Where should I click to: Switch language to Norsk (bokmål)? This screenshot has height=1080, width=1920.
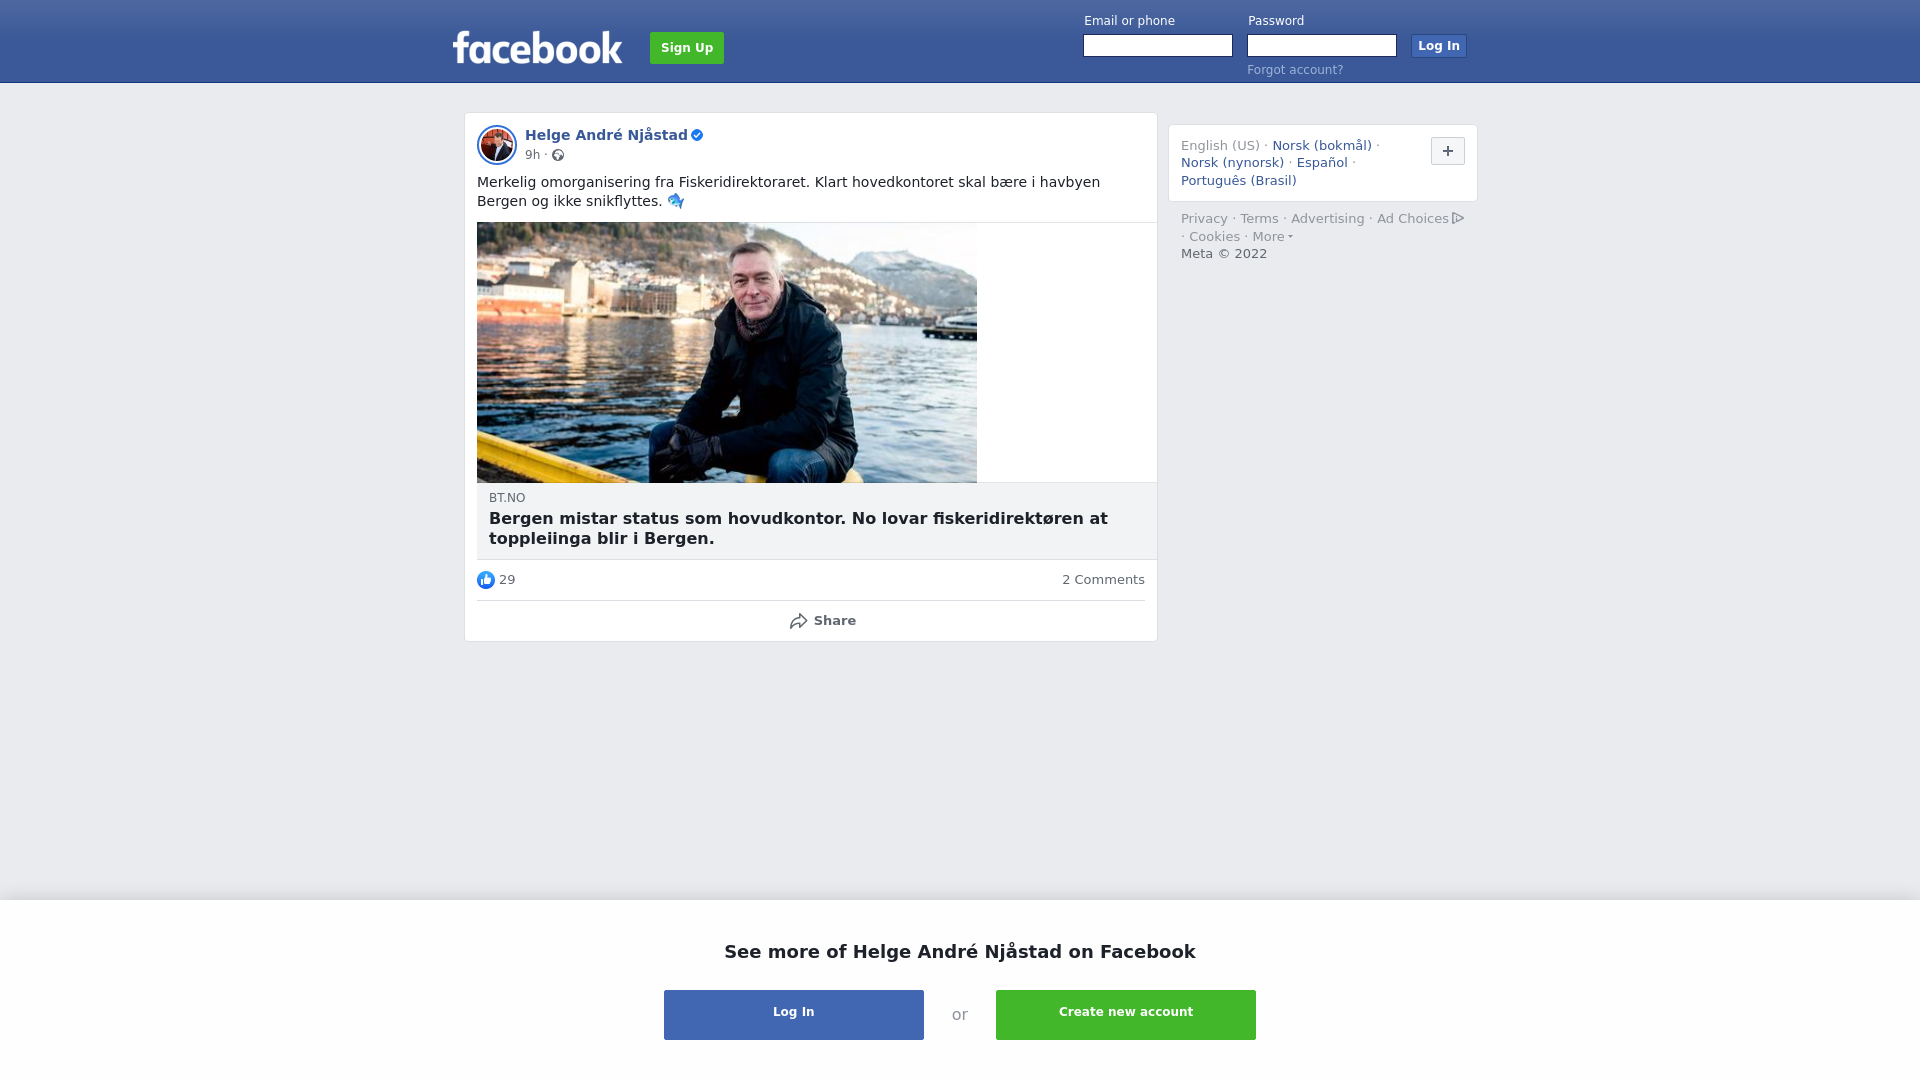click(1322, 146)
